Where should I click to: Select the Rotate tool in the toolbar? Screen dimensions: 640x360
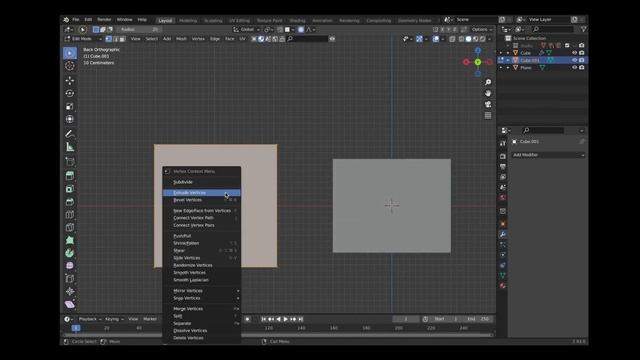(x=70, y=93)
